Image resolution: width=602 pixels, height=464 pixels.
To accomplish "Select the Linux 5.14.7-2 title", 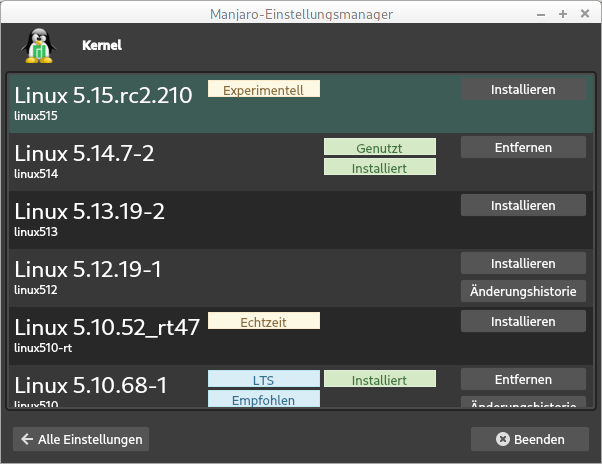I will click(84, 153).
